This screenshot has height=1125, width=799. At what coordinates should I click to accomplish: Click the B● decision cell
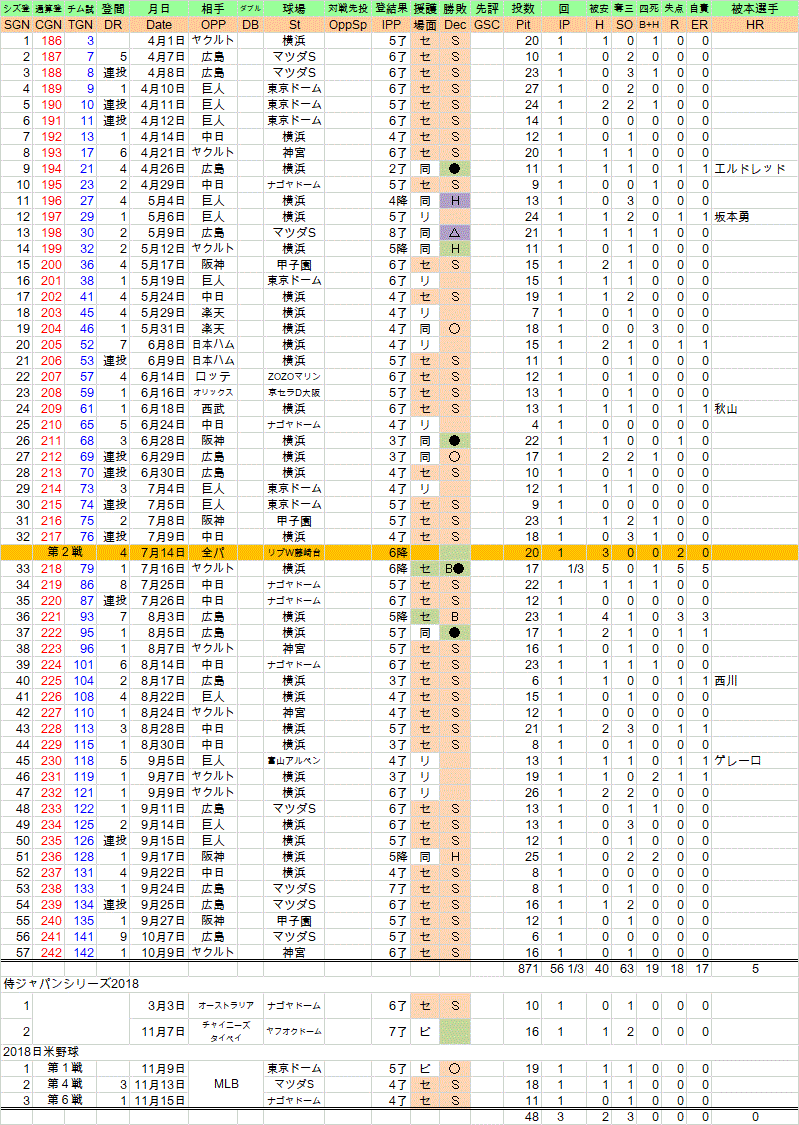tap(455, 569)
